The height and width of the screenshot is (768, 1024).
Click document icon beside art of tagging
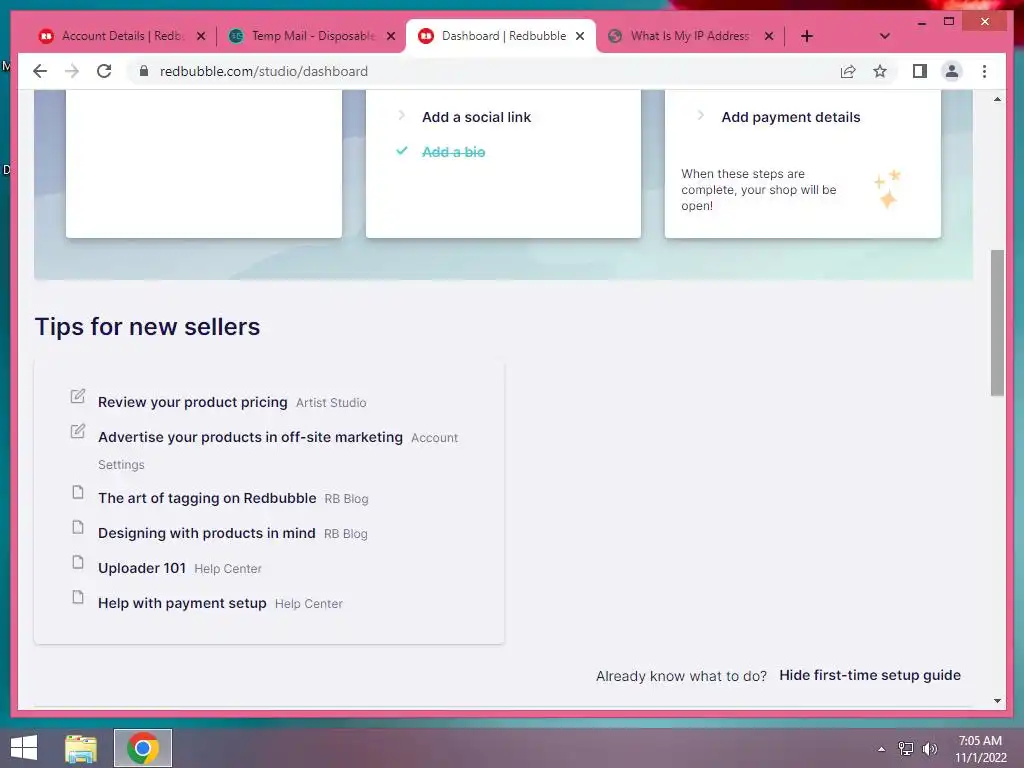click(78, 492)
